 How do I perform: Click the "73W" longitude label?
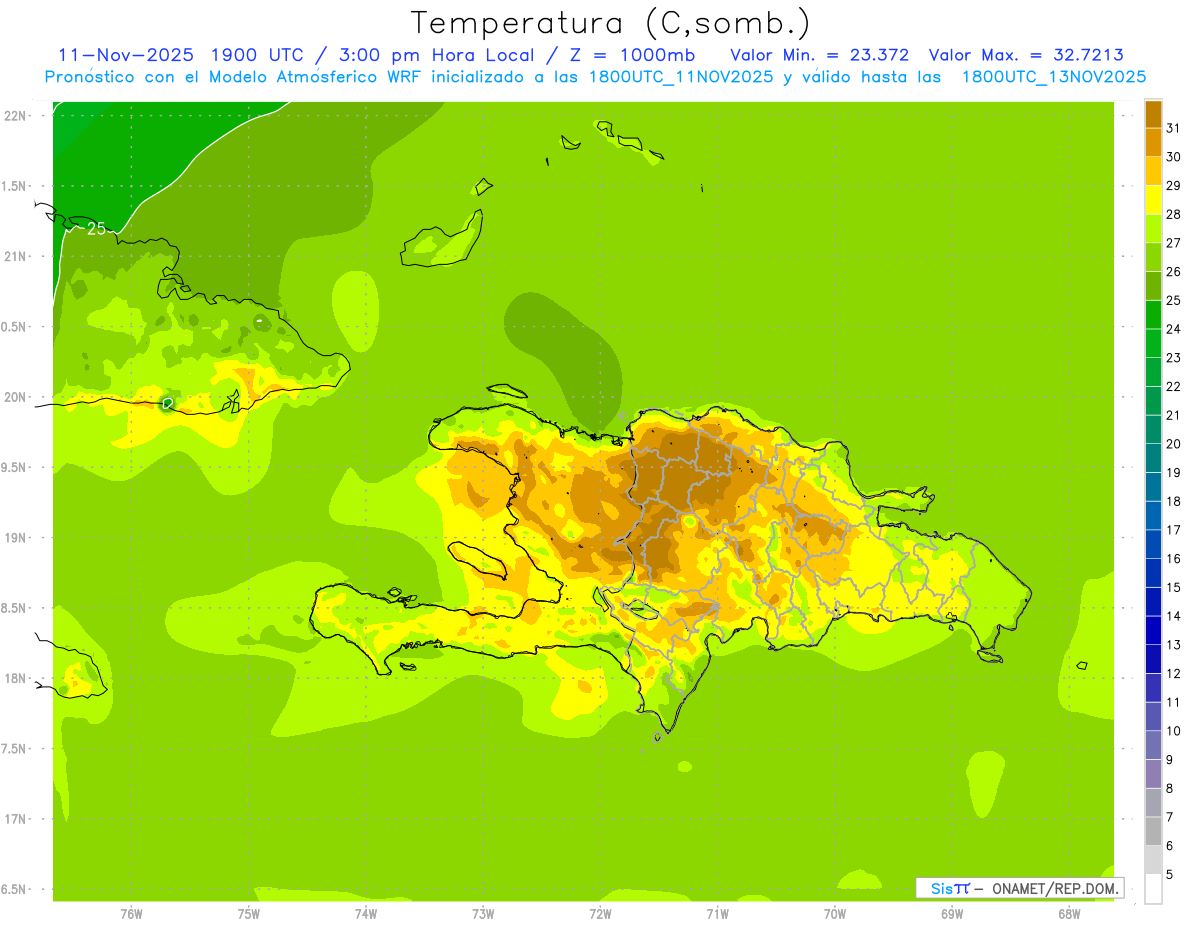coord(483,914)
